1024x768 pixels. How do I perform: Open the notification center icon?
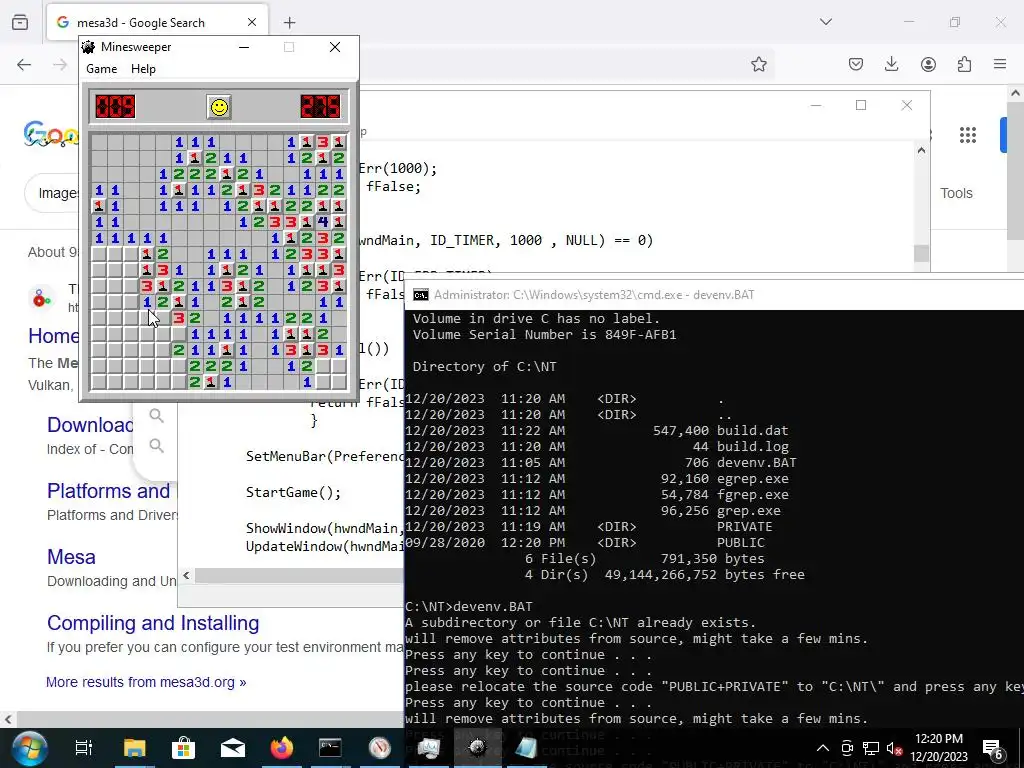(993, 748)
